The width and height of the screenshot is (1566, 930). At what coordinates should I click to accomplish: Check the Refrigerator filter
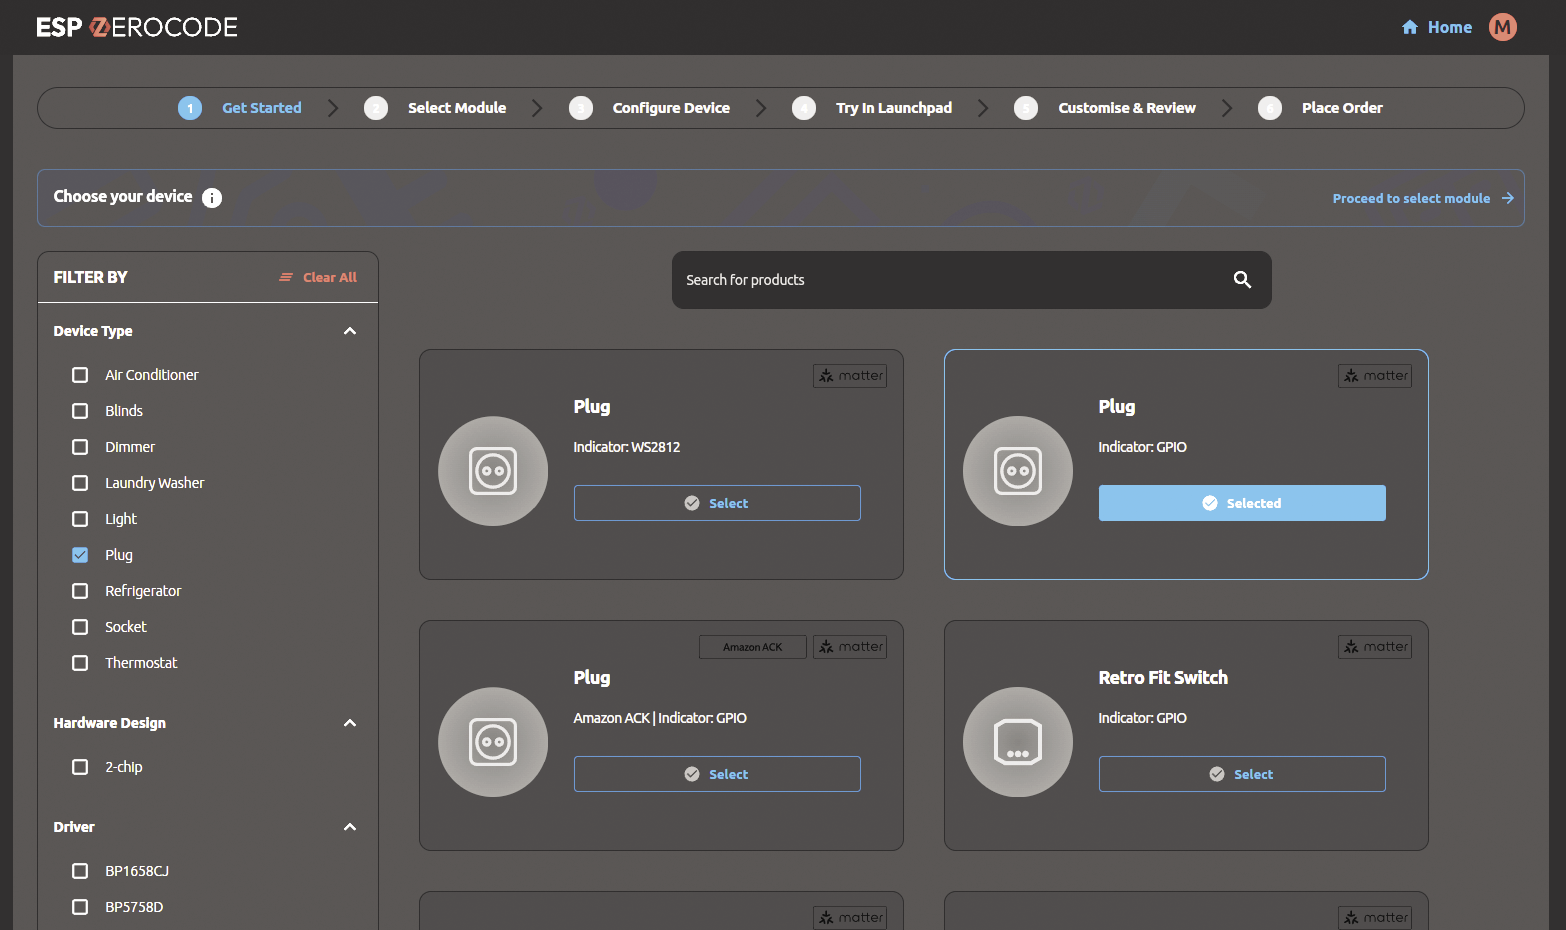click(80, 591)
